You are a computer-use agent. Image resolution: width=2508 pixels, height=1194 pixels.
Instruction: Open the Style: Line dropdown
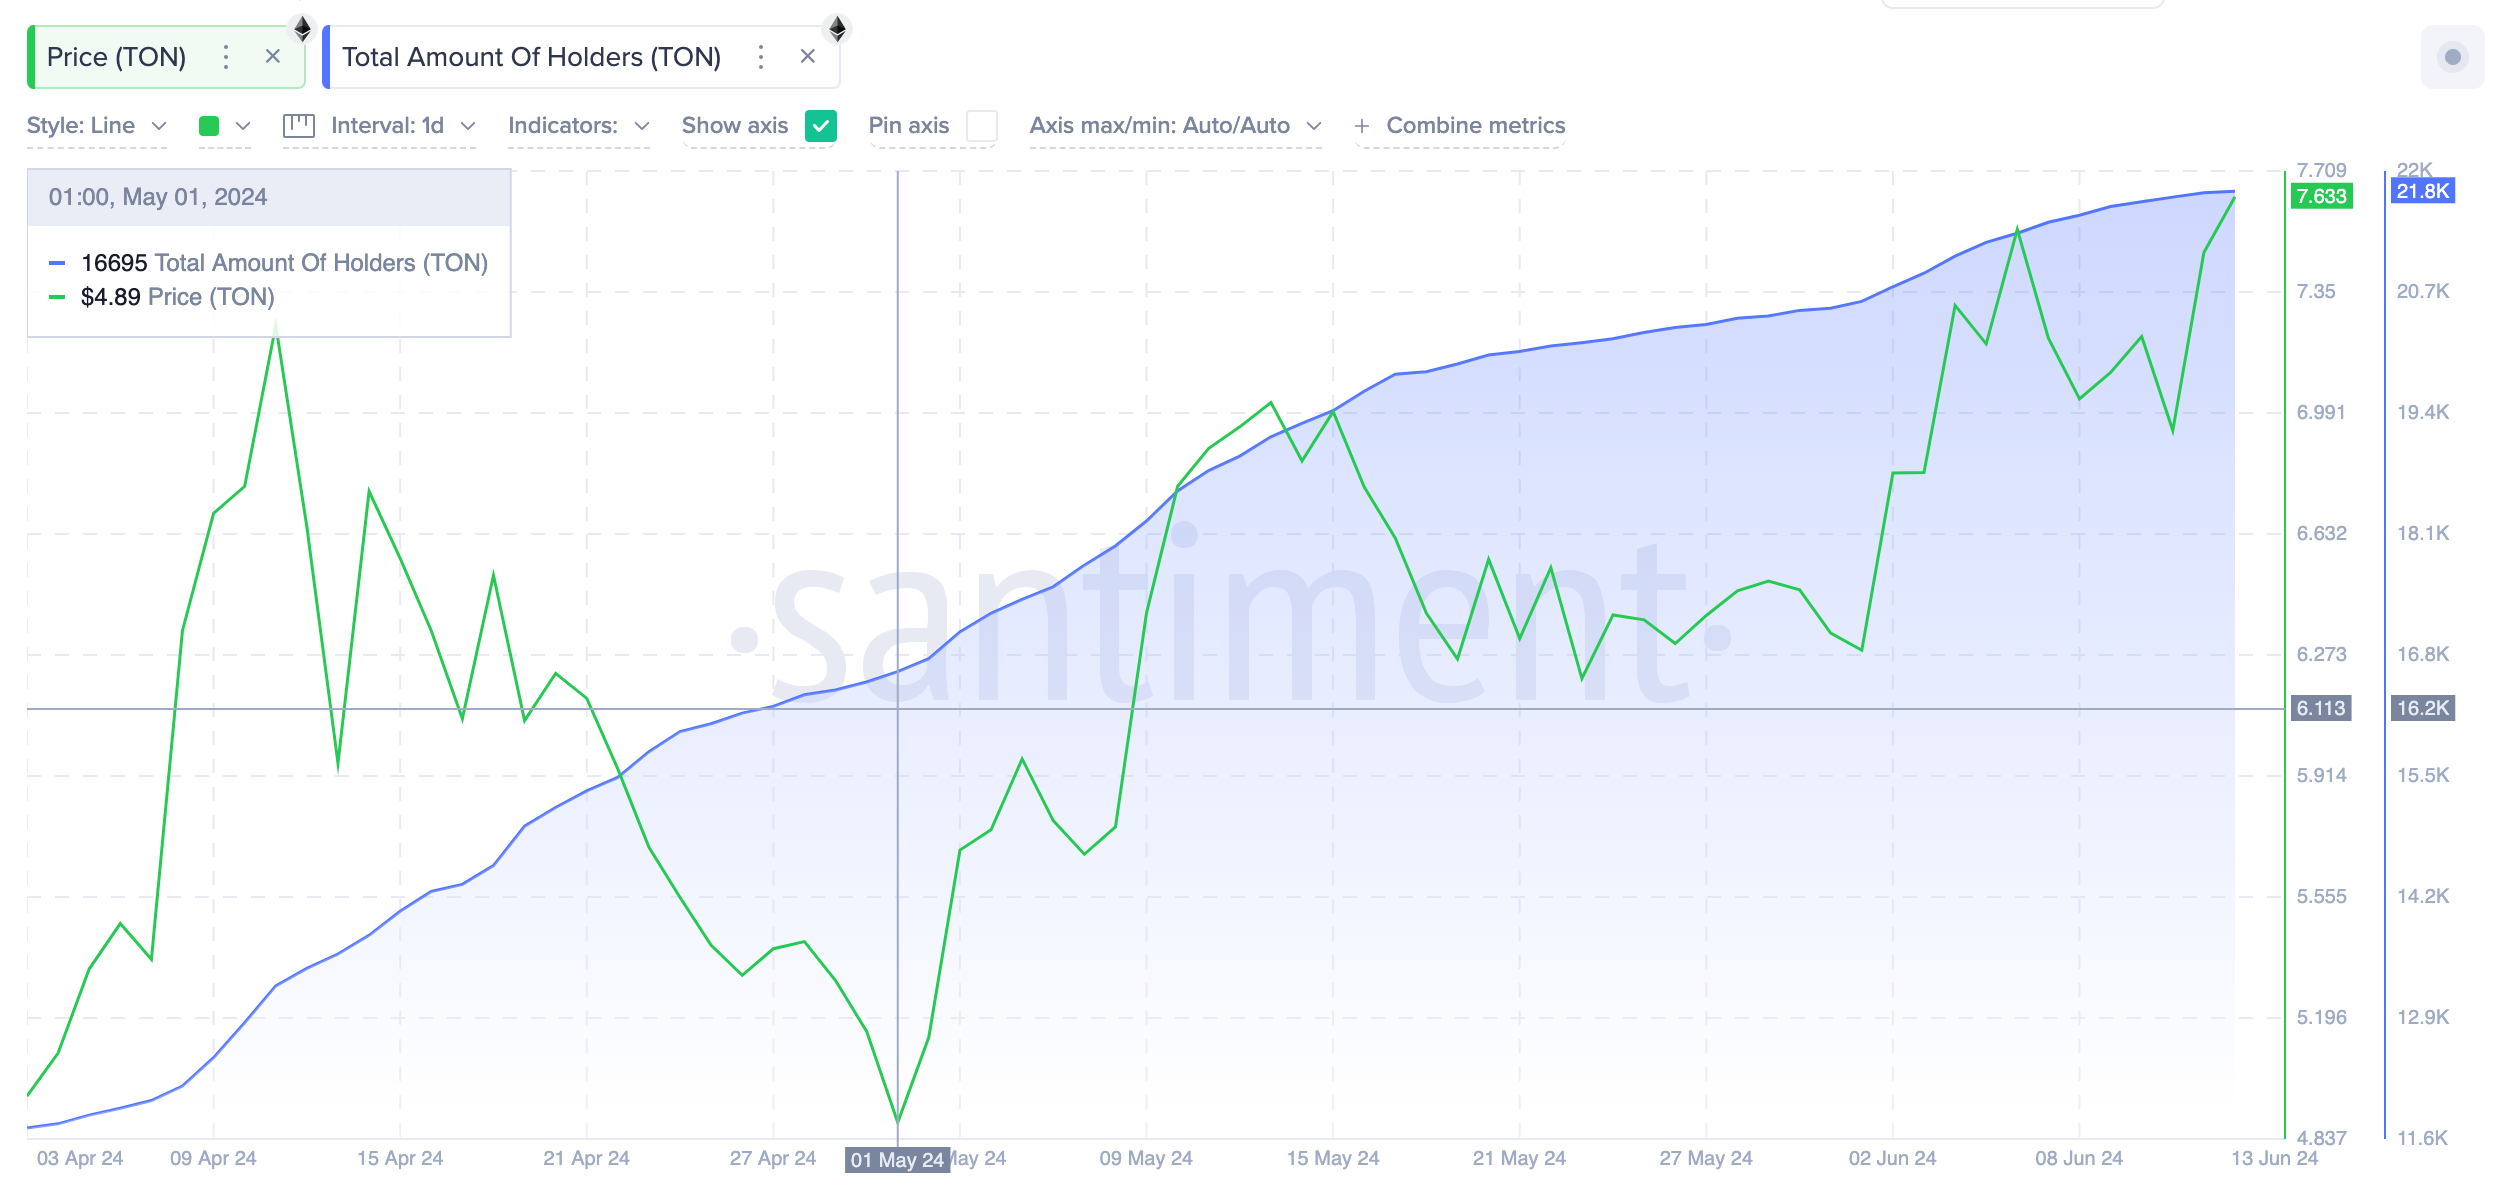[97, 126]
